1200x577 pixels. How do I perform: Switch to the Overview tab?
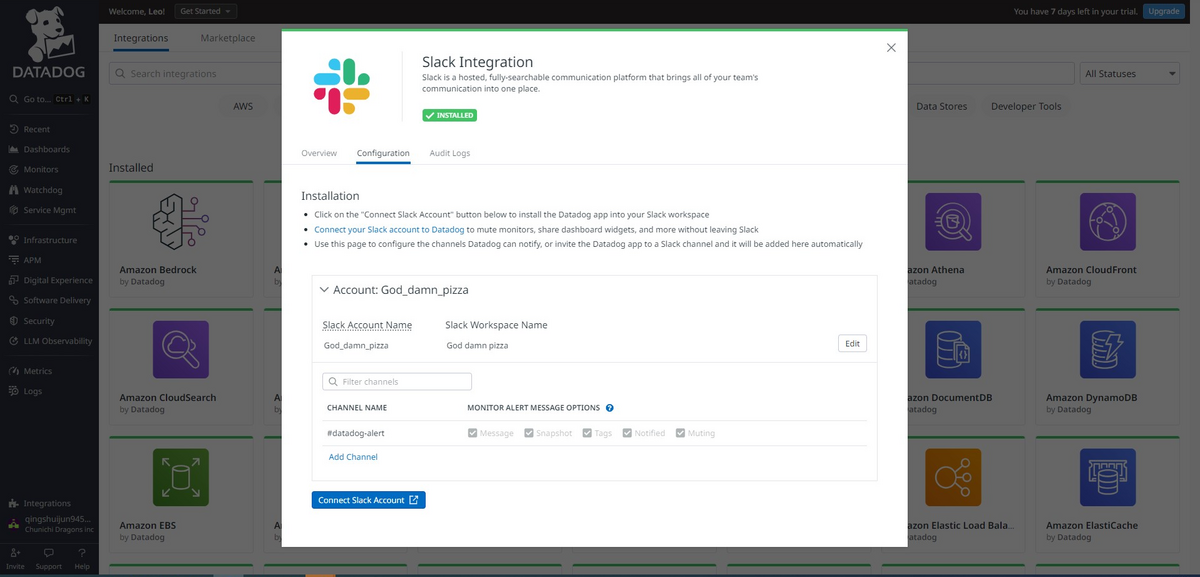click(319, 153)
